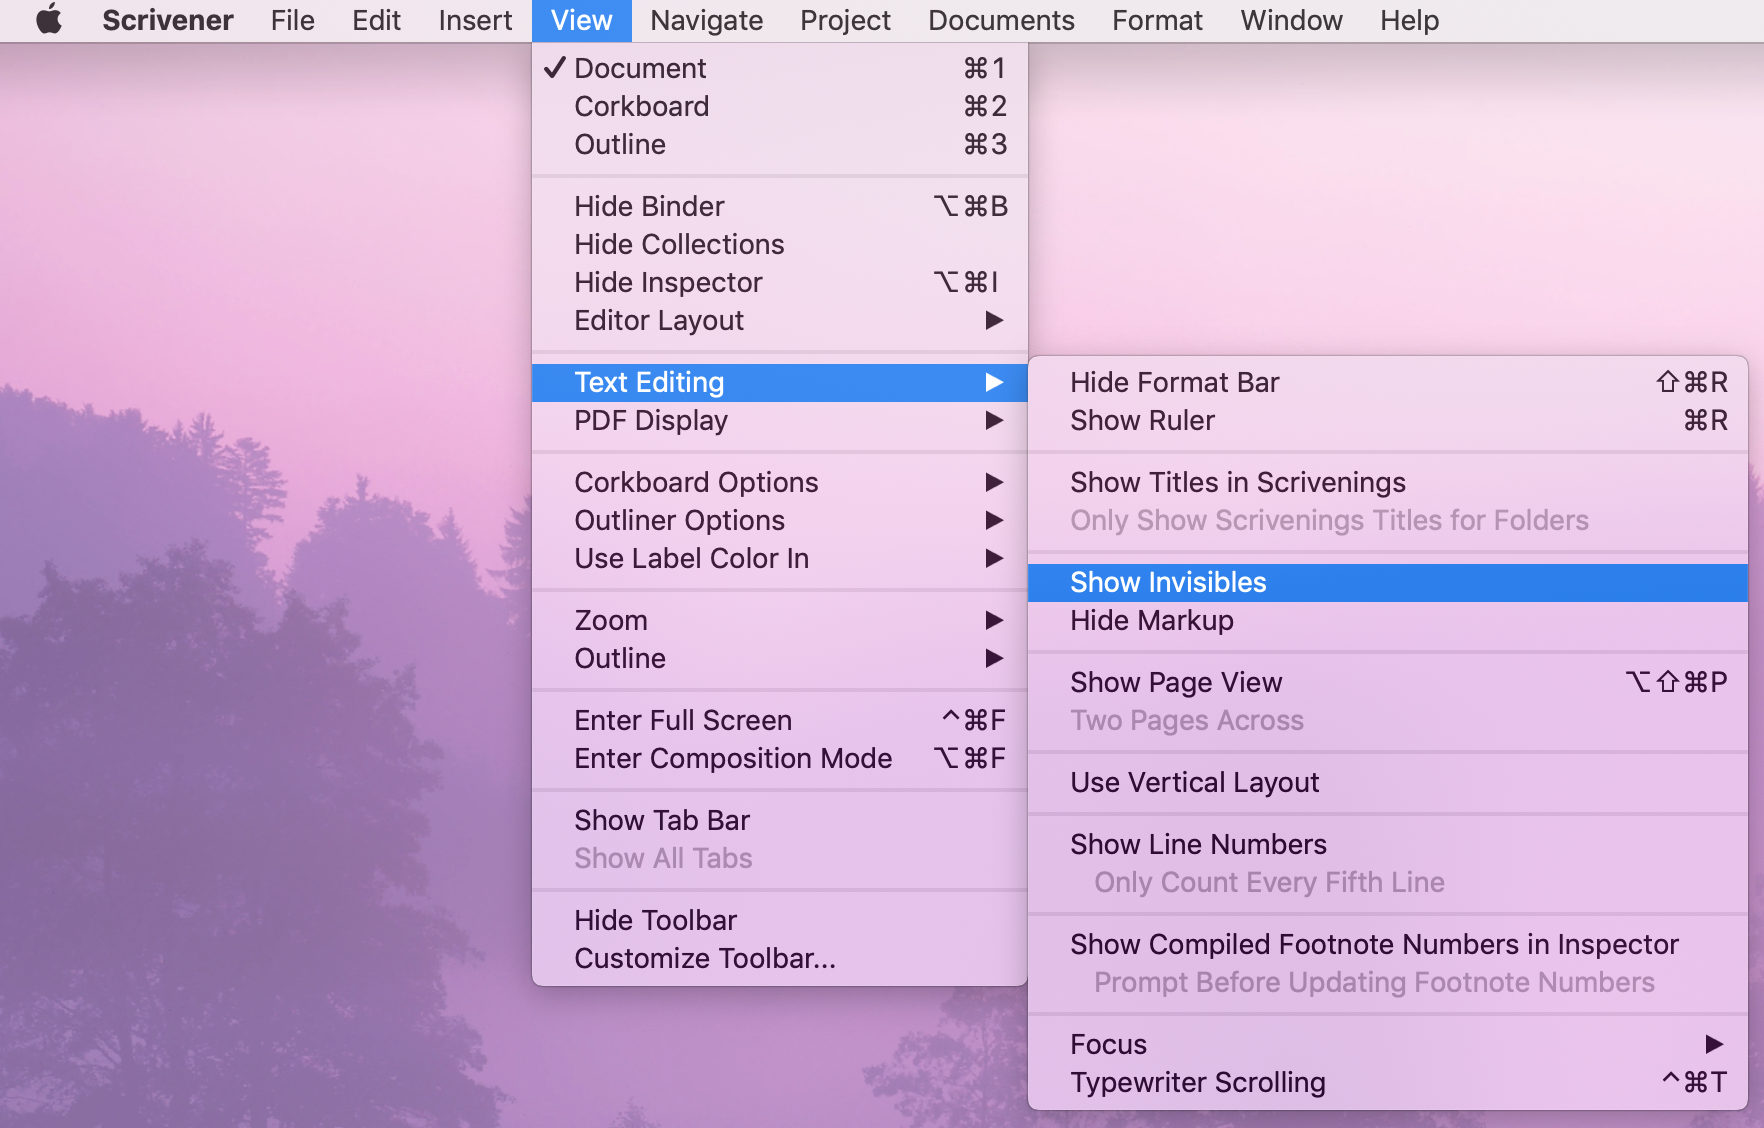Screen dimensions: 1764x1128
Task: Expand the Outliner Options submenu
Action: [x=780, y=520]
